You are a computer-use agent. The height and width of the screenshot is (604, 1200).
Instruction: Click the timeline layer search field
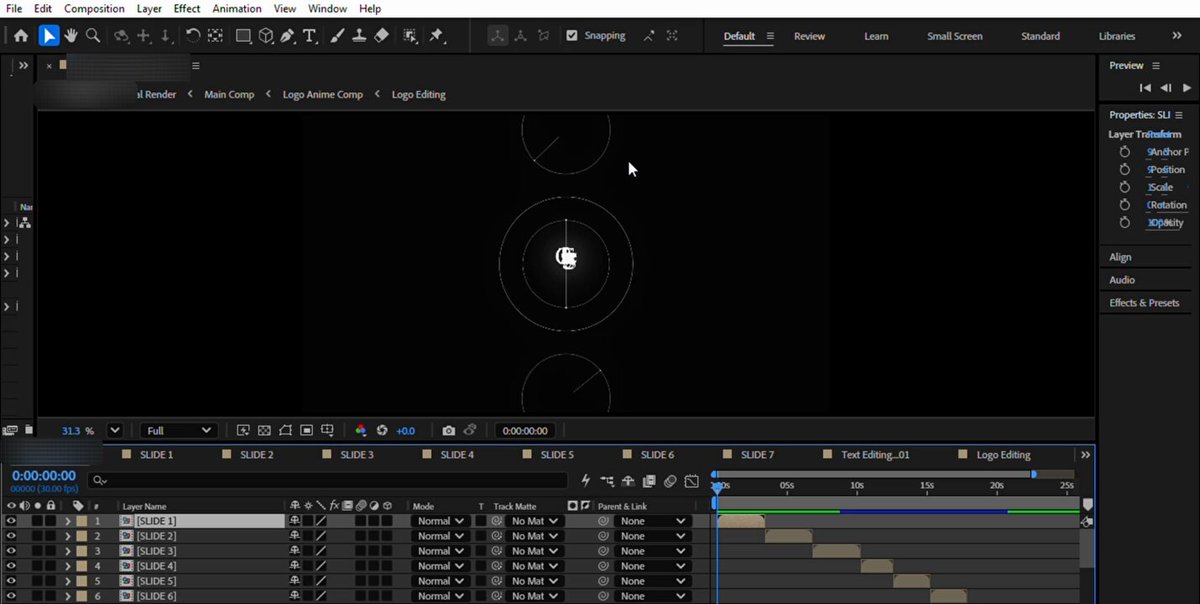[328, 481]
